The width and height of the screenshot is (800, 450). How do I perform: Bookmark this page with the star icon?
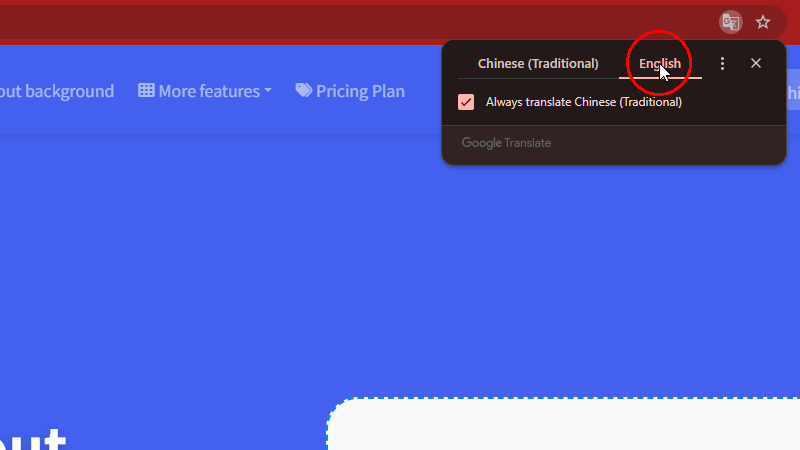(x=763, y=22)
